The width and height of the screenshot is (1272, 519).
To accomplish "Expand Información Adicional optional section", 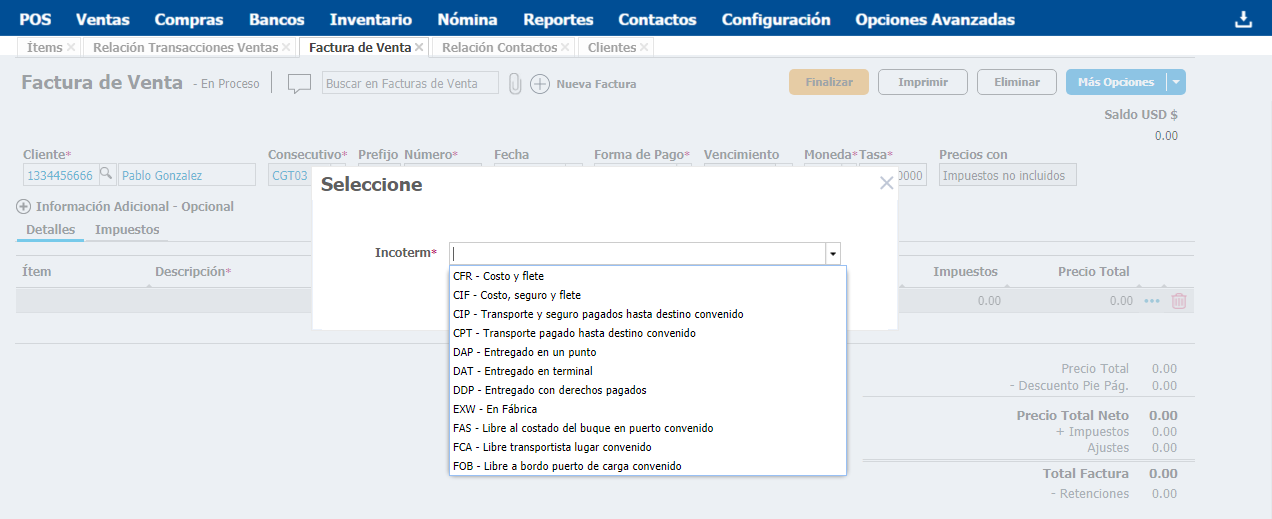I will coord(24,207).
